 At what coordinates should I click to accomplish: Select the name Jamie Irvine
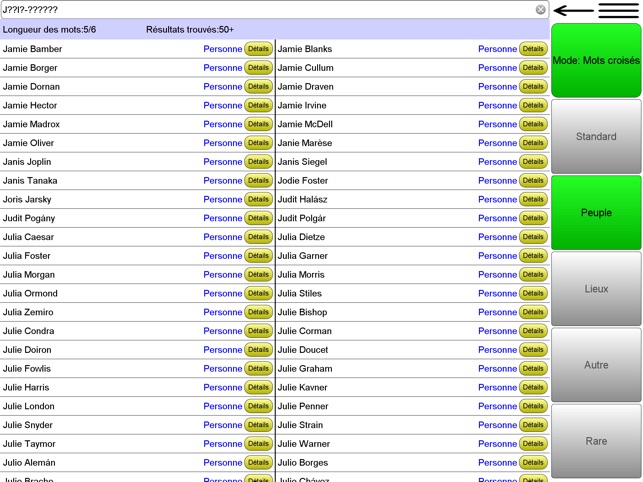(x=302, y=105)
